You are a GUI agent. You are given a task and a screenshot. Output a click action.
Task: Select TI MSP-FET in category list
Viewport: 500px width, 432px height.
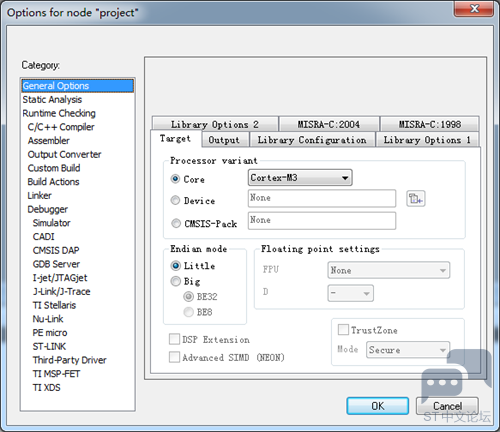56,374
